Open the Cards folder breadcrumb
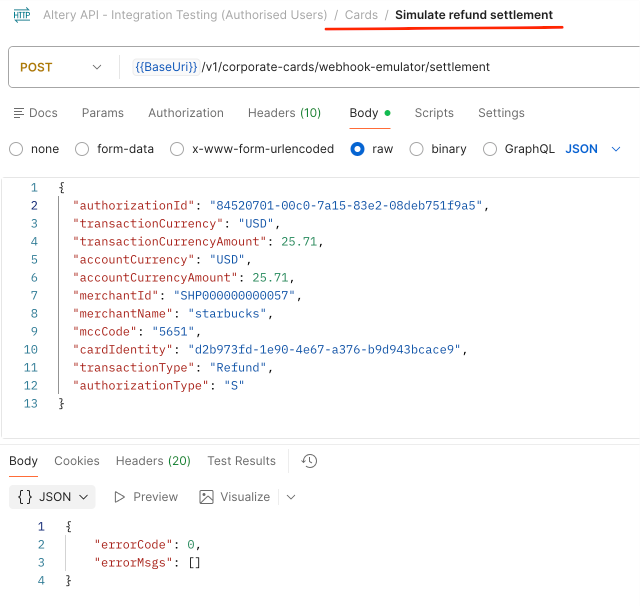The width and height of the screenshot is (640, 606). 361,15
